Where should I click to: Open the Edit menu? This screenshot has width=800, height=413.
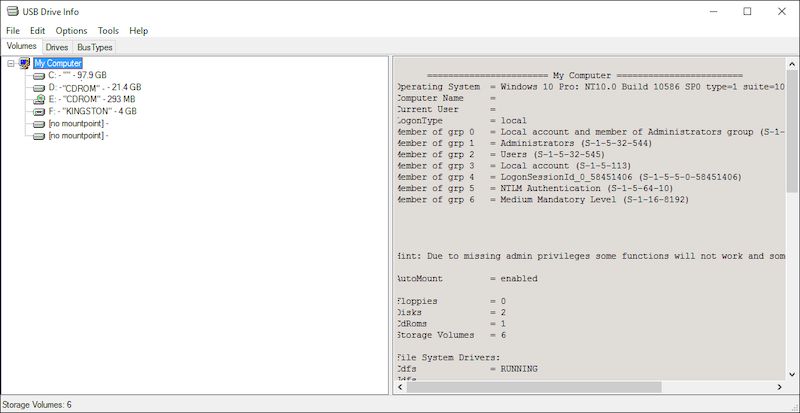tap(38, 31)
